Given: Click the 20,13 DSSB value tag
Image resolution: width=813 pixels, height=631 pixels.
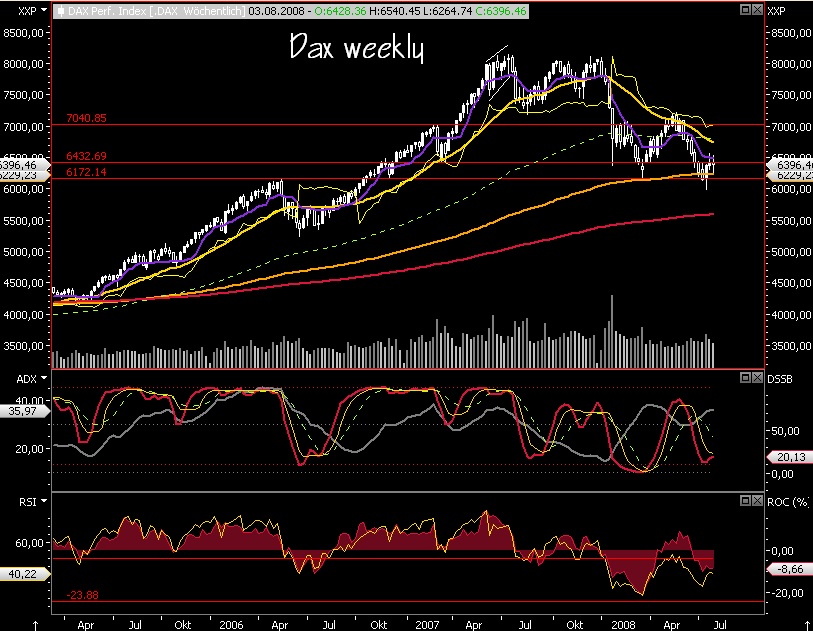Looking at the screenshot, I should tap(789, 457).
